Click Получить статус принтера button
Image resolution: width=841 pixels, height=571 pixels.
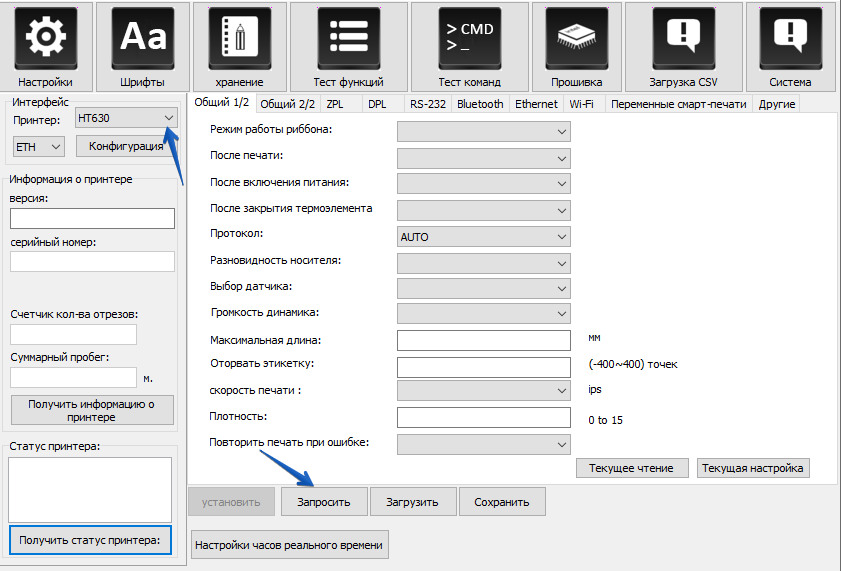pos(89,540)
